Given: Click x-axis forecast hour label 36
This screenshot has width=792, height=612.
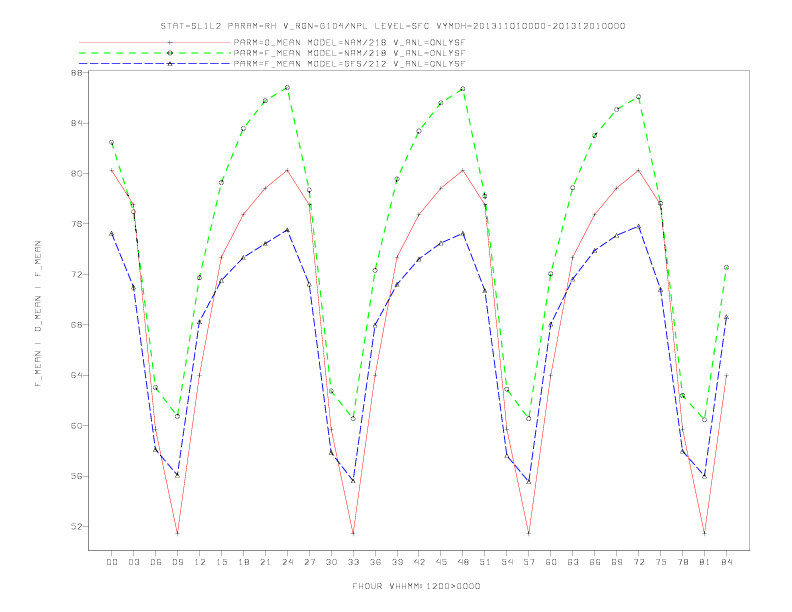Looking at the screenshot, I should coord(375,562).
